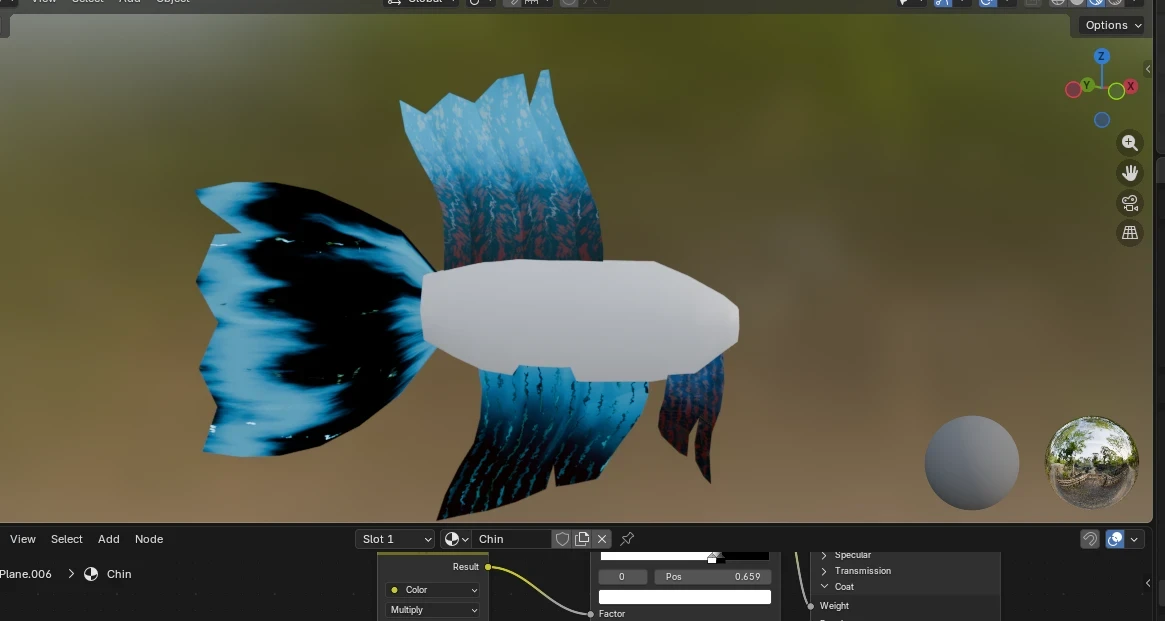Viewport: 1165px width, 621px height.
Task: Open the node editor Add menu
Action: click(108, 539)
